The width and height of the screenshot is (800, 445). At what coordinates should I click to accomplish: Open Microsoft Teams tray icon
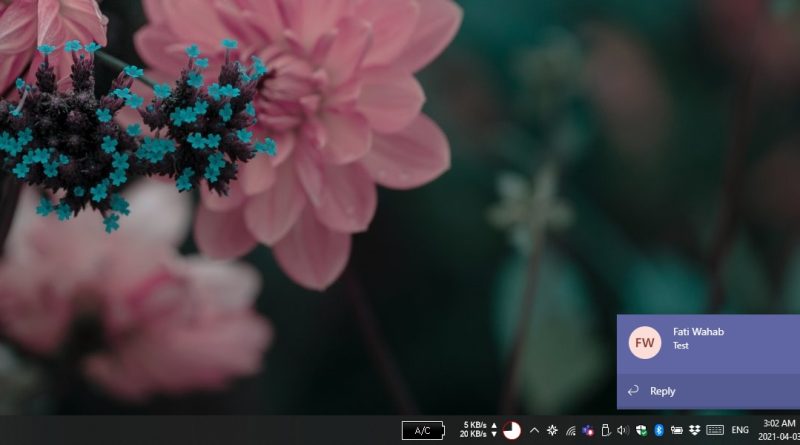click(588, 431)
